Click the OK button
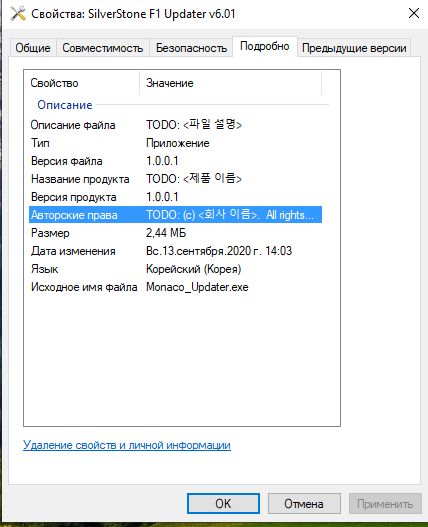The height and width of the screenshot is (527, 428). click(x=223, y=503)
